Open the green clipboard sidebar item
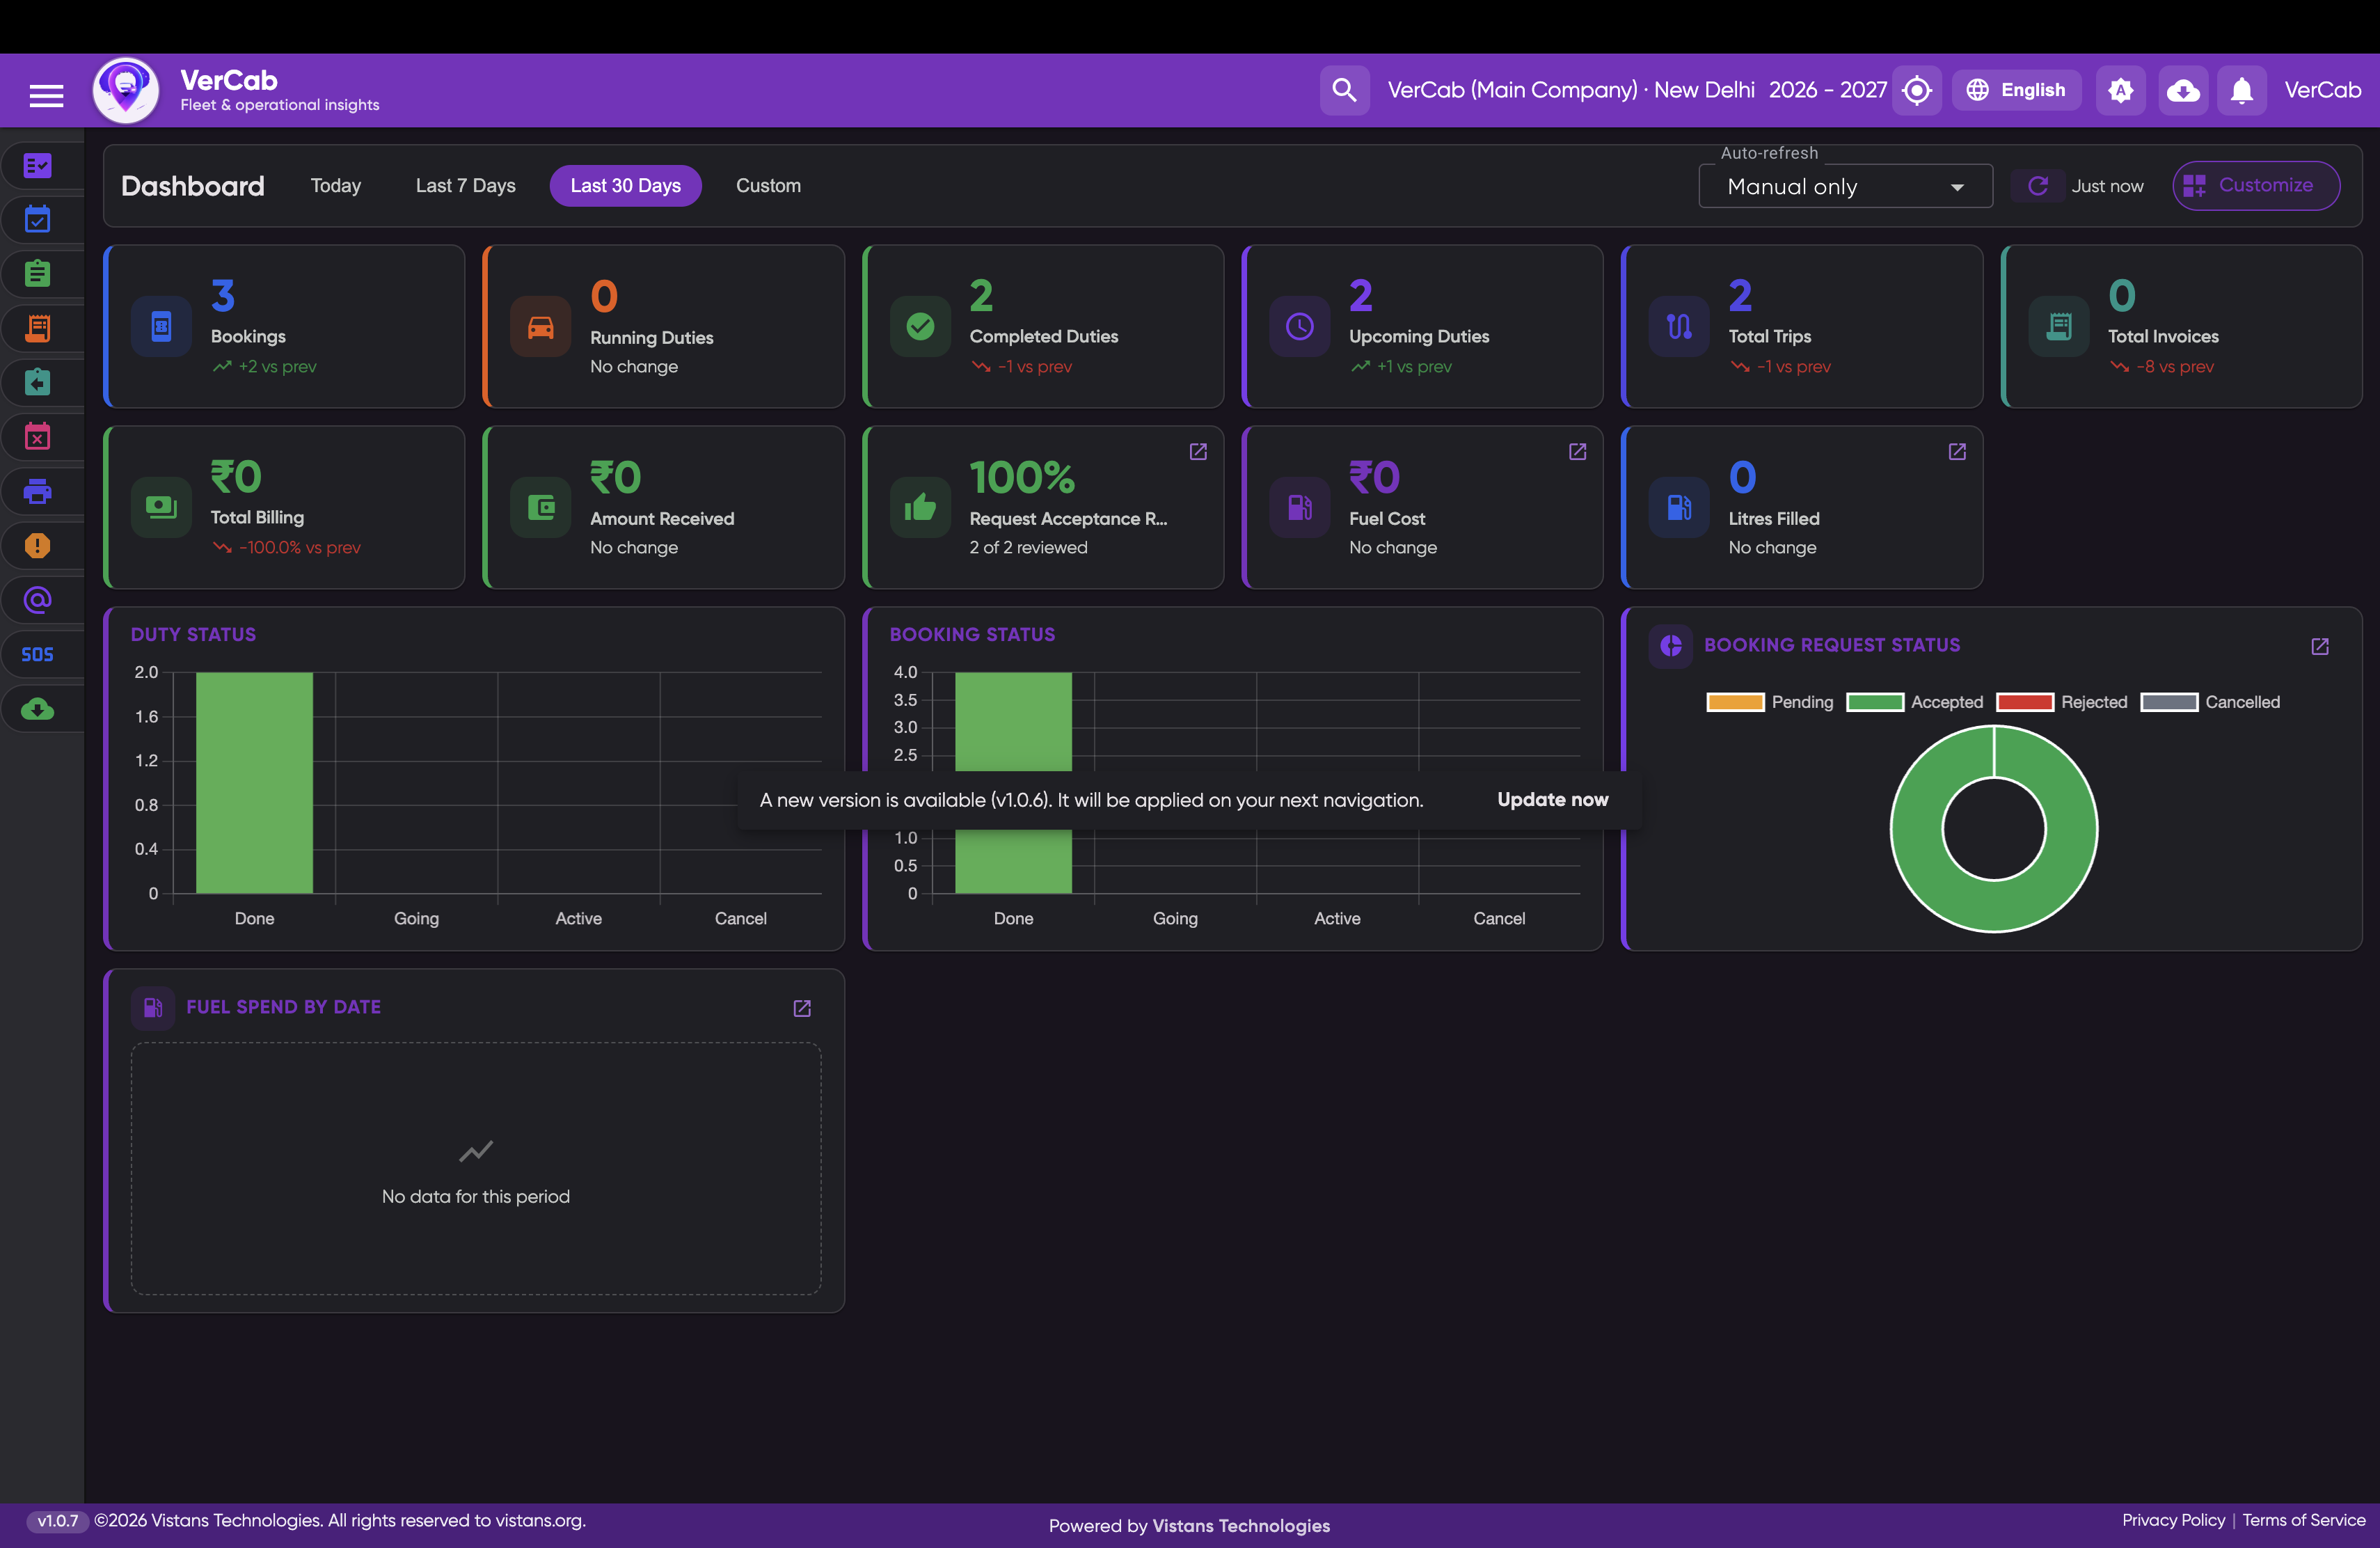 [x=38, y=273]
